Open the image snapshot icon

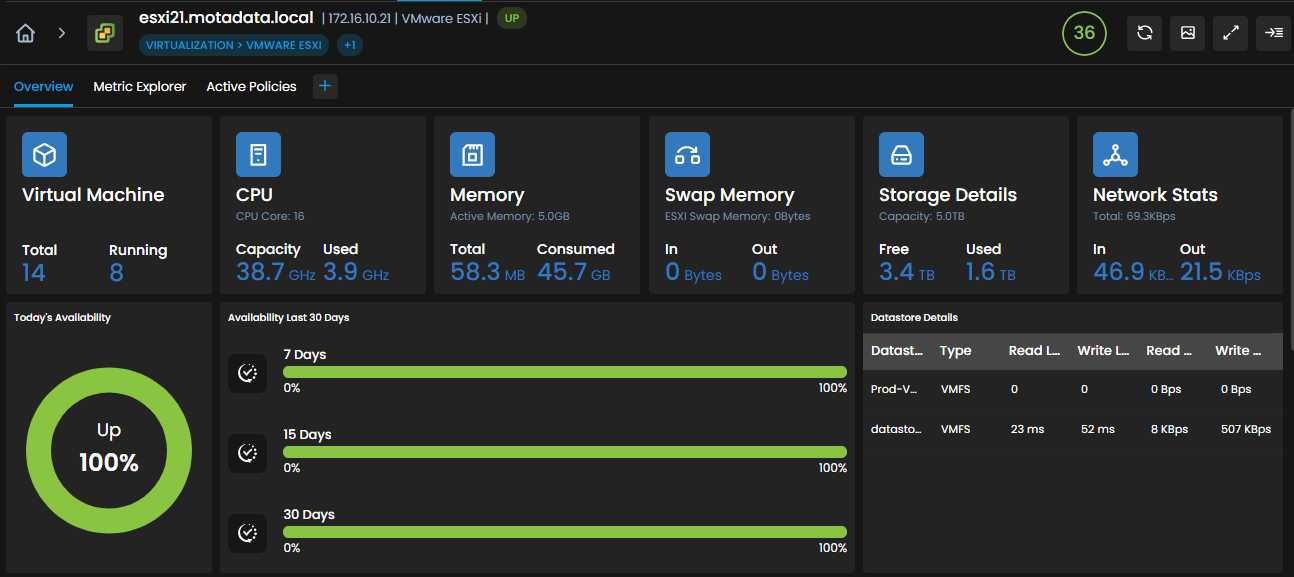[x=1188, y=33]
